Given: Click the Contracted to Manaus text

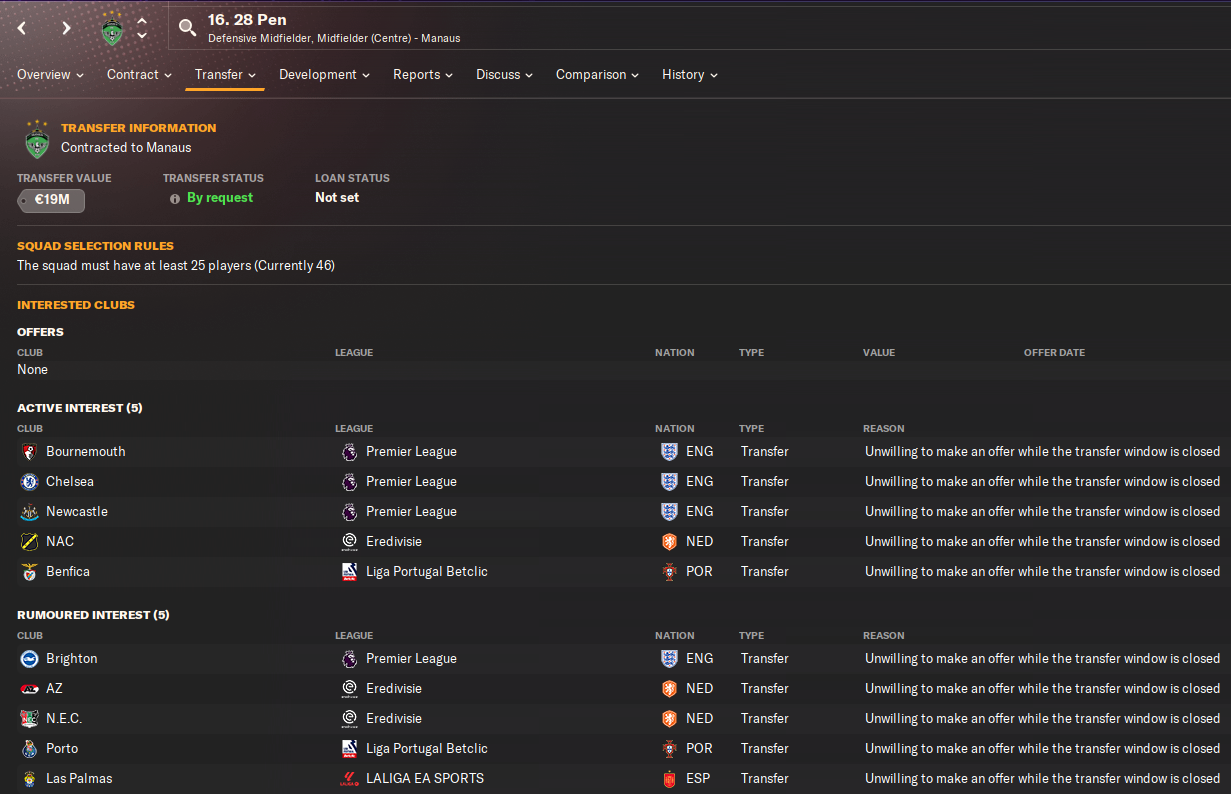Looking at the screenshot, I should 126,148.
